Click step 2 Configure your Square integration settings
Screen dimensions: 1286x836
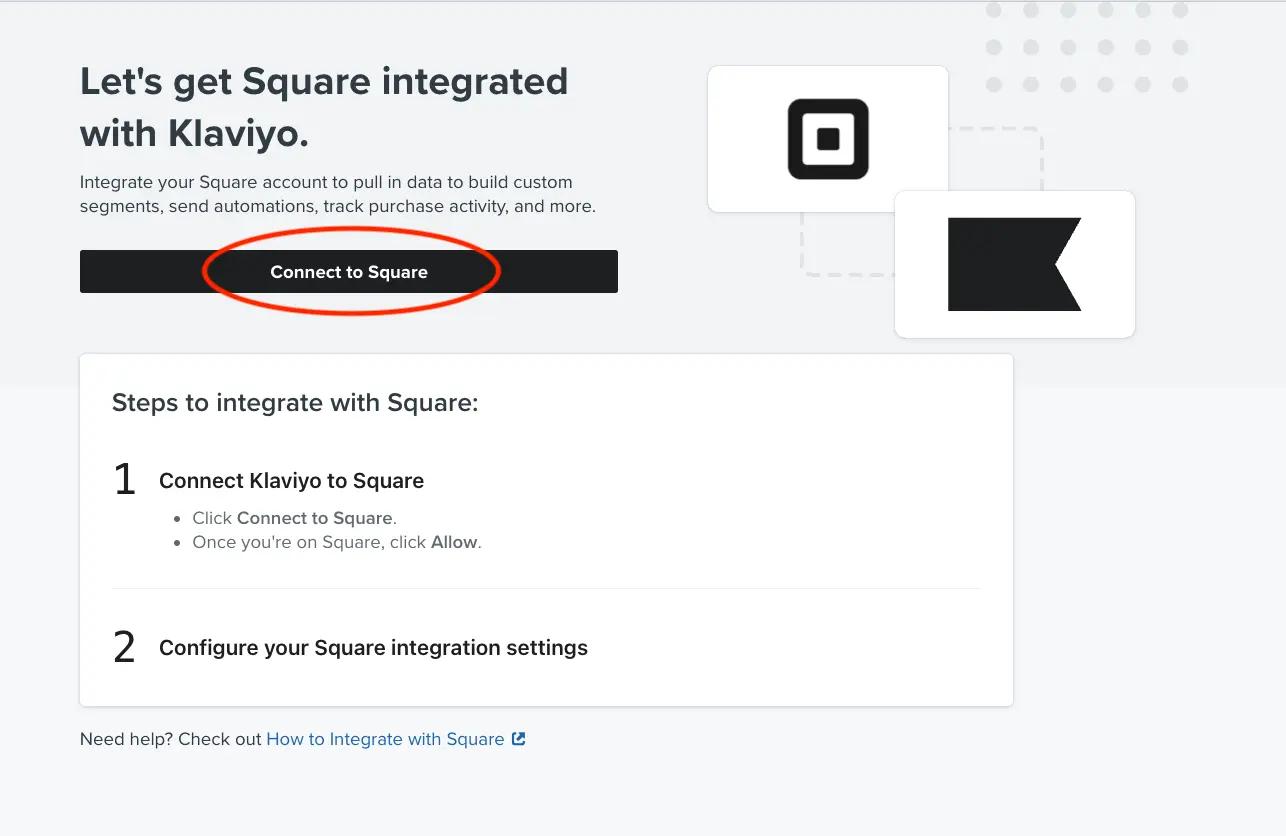(x=373, y=647)
